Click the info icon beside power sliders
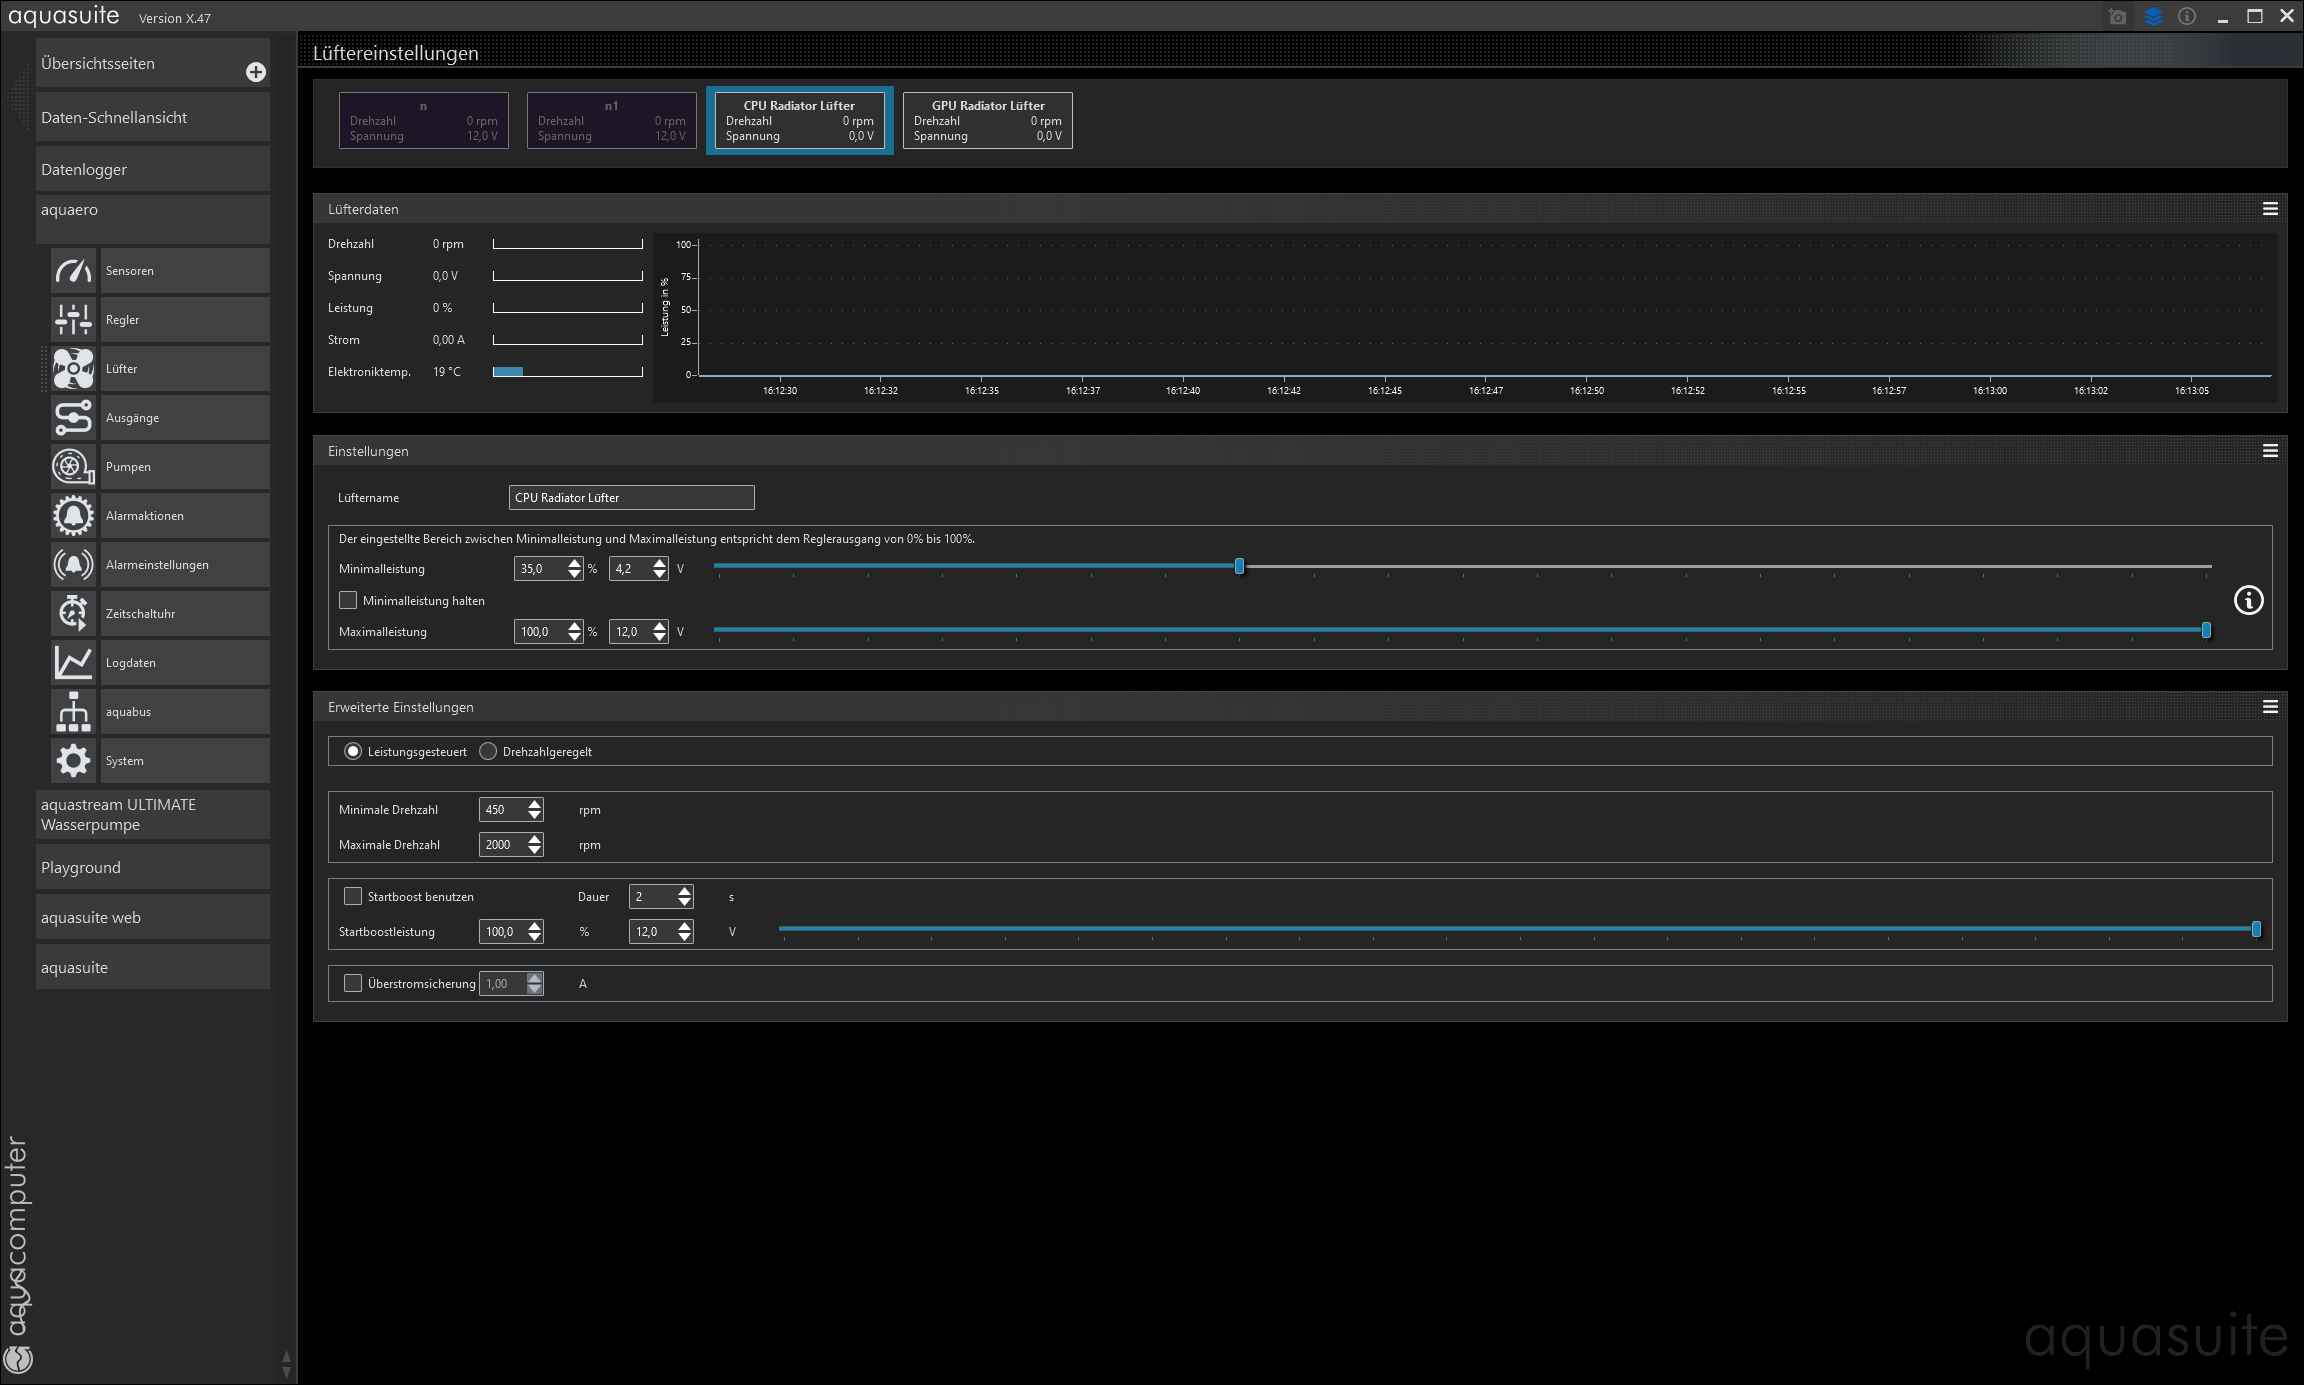Viewport: 2304px width, 1385px height. tap(2248, 600)
